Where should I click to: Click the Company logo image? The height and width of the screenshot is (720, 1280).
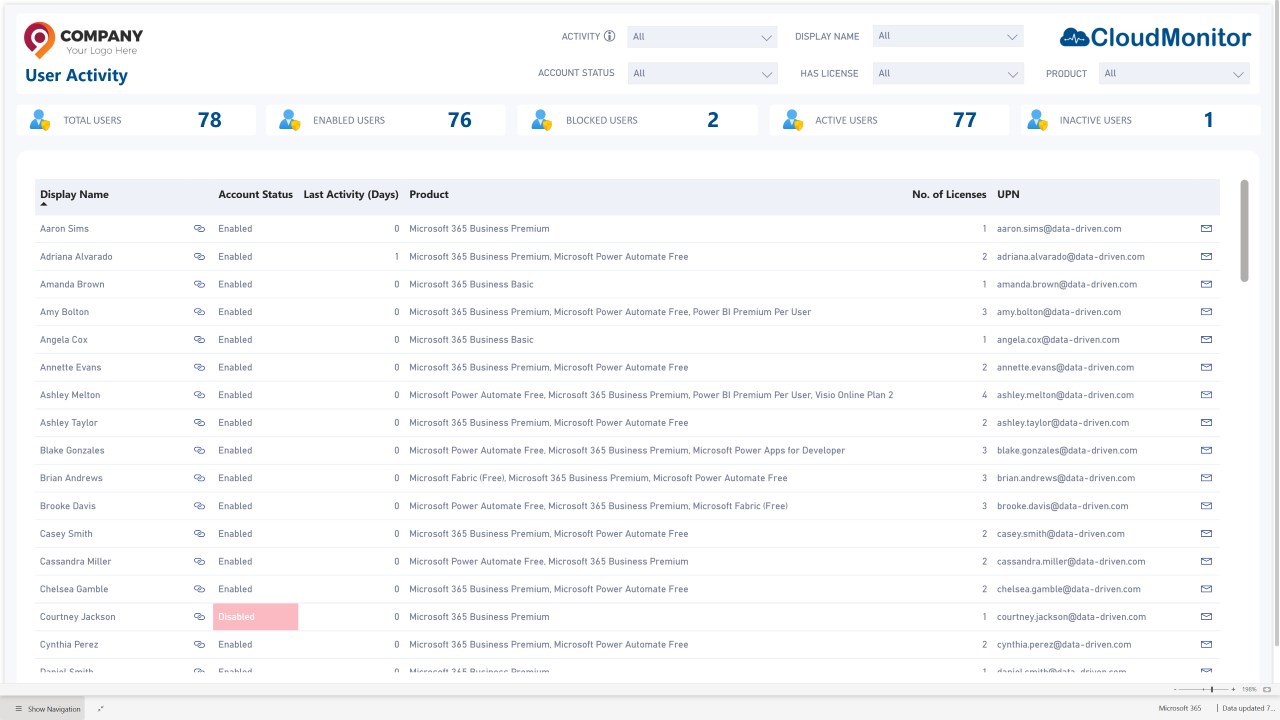coord(83,40)
